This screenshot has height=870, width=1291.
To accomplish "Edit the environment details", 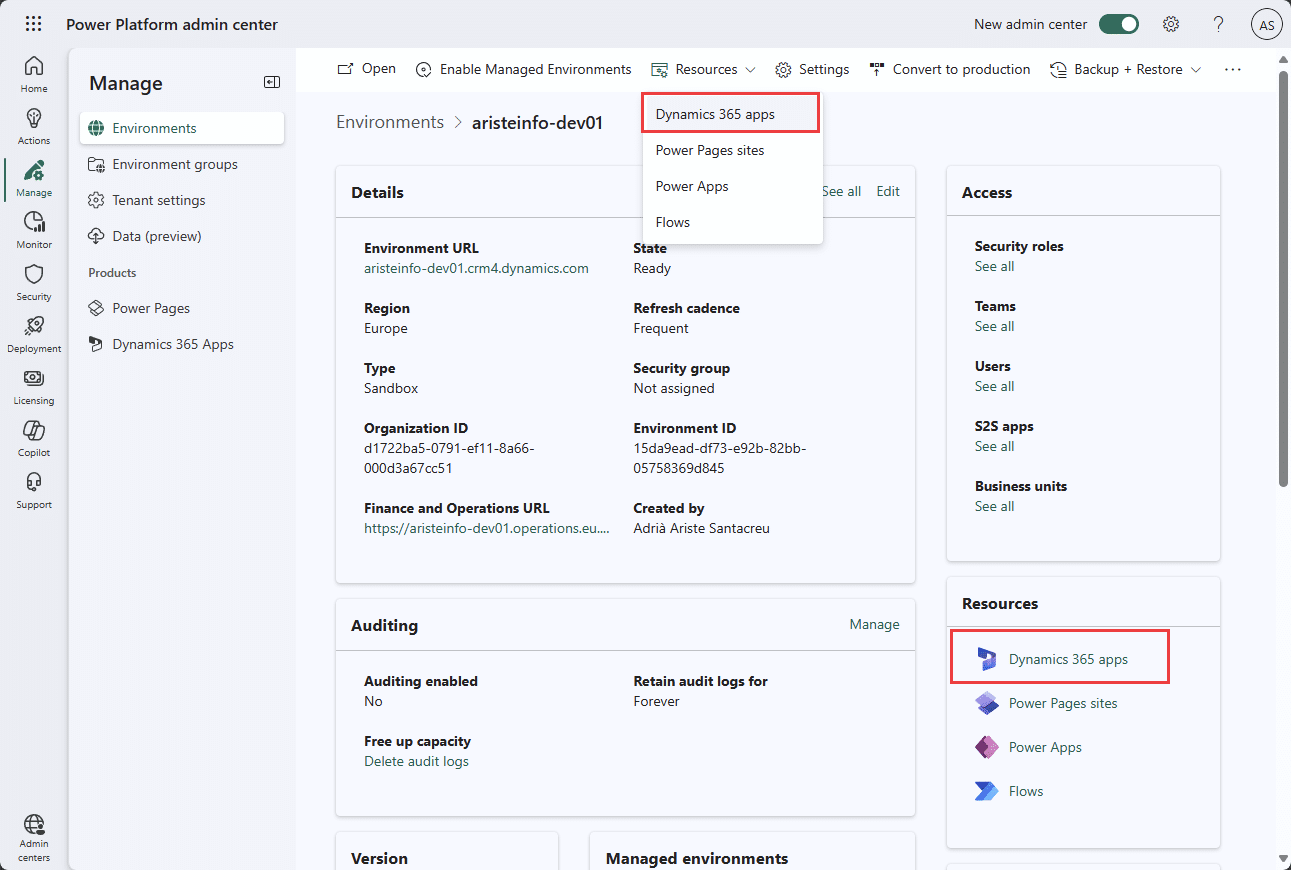I will (887, 190).
